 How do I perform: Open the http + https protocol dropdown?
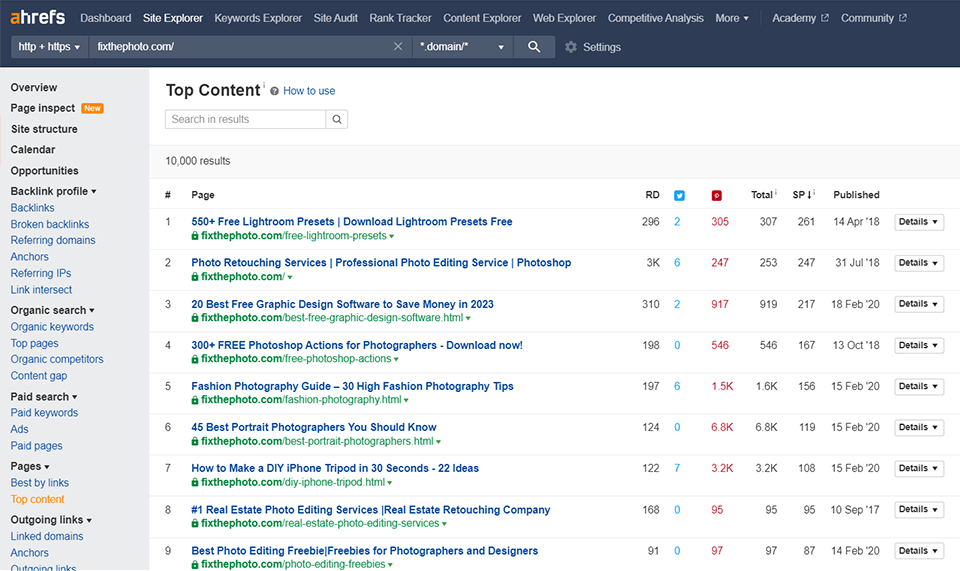click(x=49, y=47)
